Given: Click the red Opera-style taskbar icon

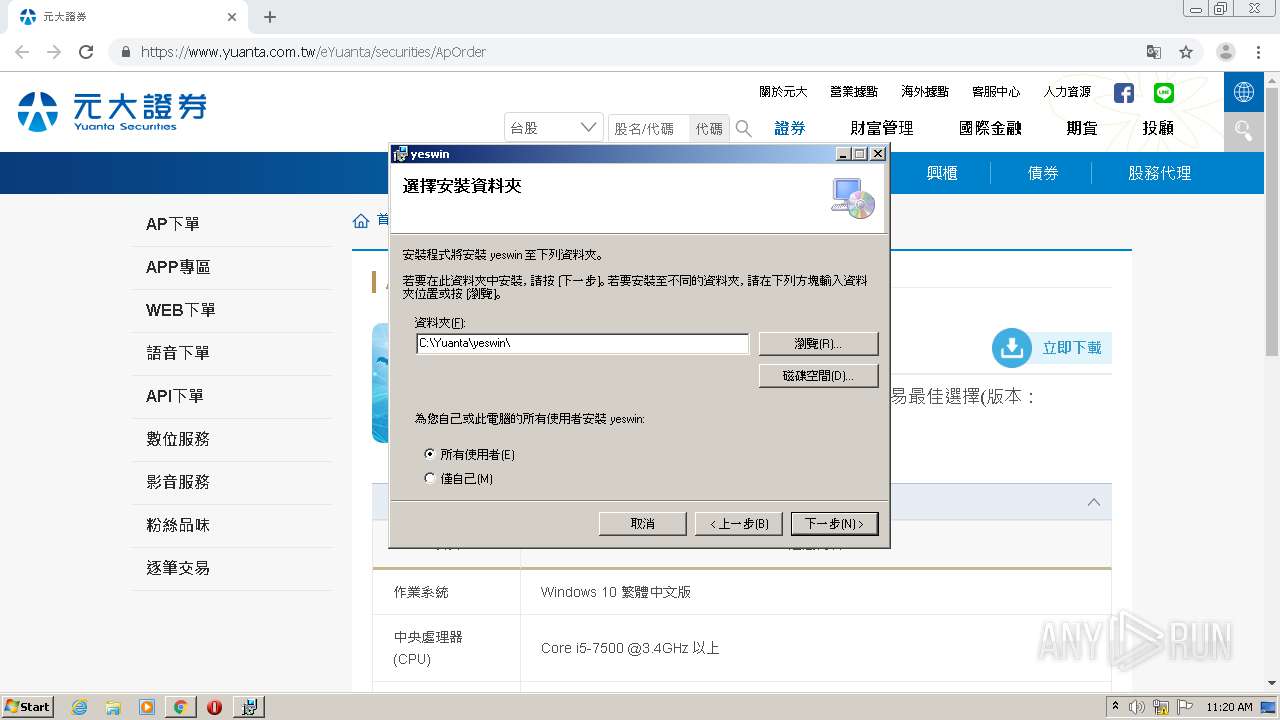Looking at the screenshot, I should coord(214,707).
